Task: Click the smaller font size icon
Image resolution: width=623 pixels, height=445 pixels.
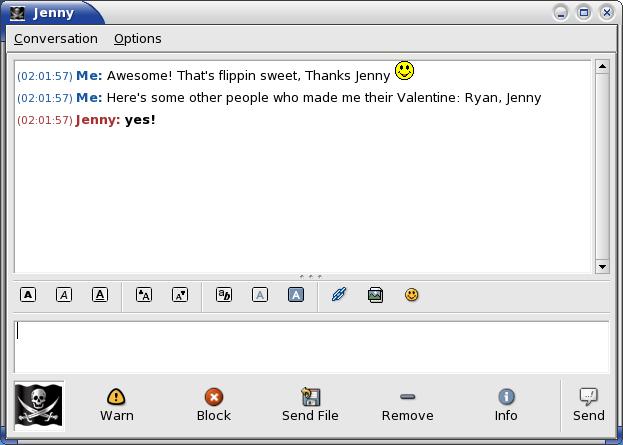Action: (180, 295)
